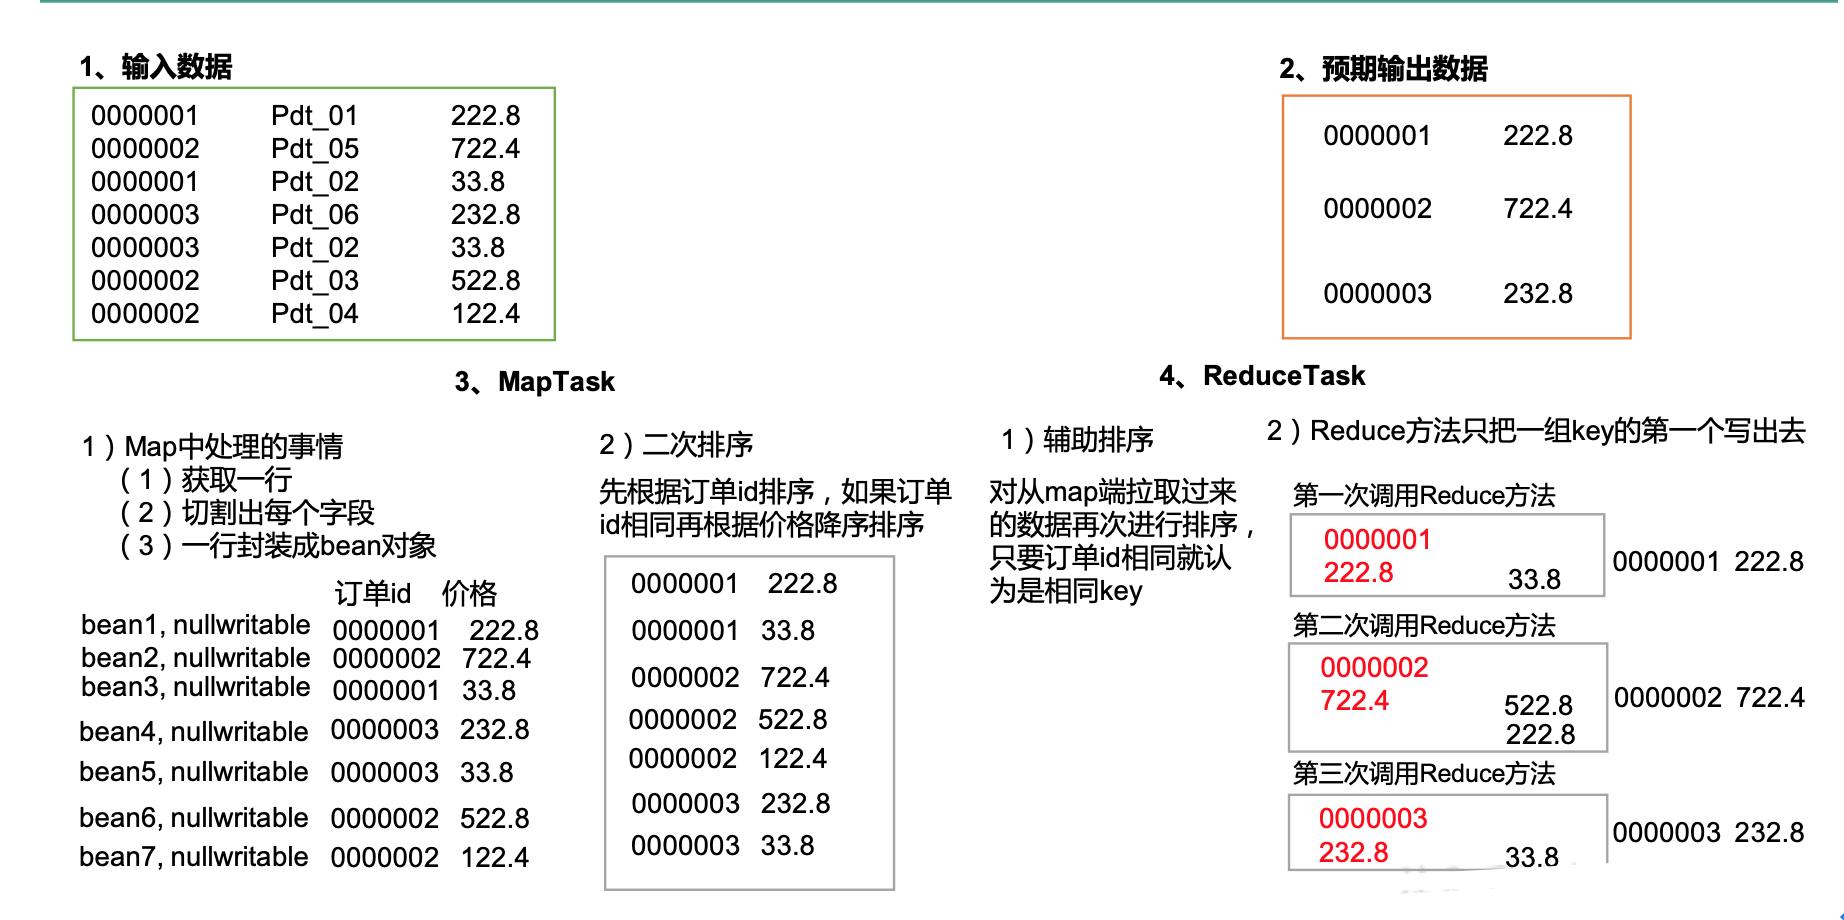Select "Pdt_03" in the input data box
Image resolution: width=1844 pixels, height=920 pixels.
[314, 281]
